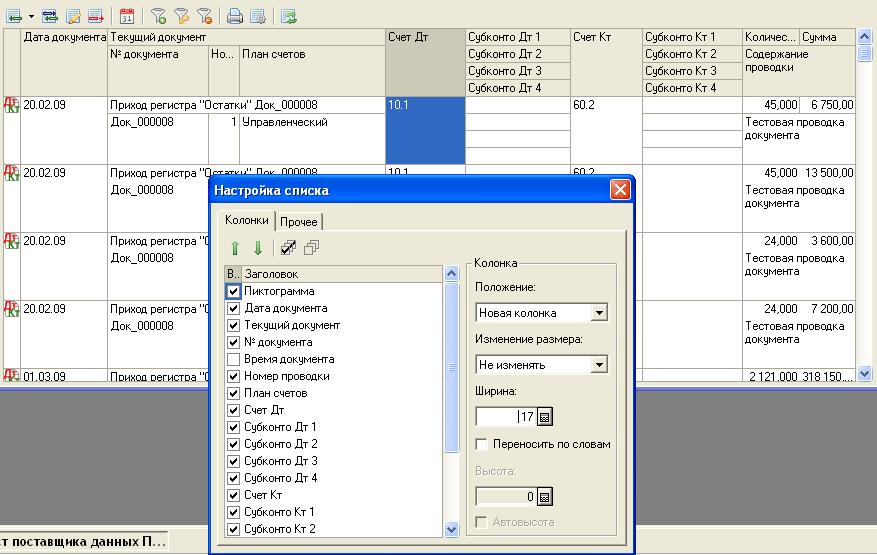The width and height of the screenshot is (877, 555).
Task: Click the calendar date interval icon in toolbar
Action: [x=127, y=15]
